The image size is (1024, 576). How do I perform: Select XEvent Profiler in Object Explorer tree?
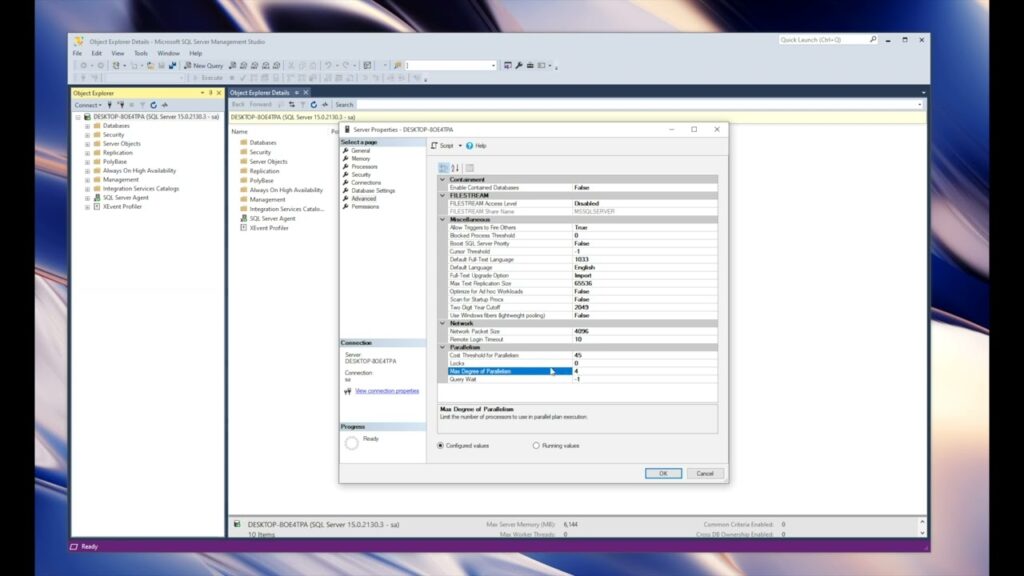tap(122, 206)
